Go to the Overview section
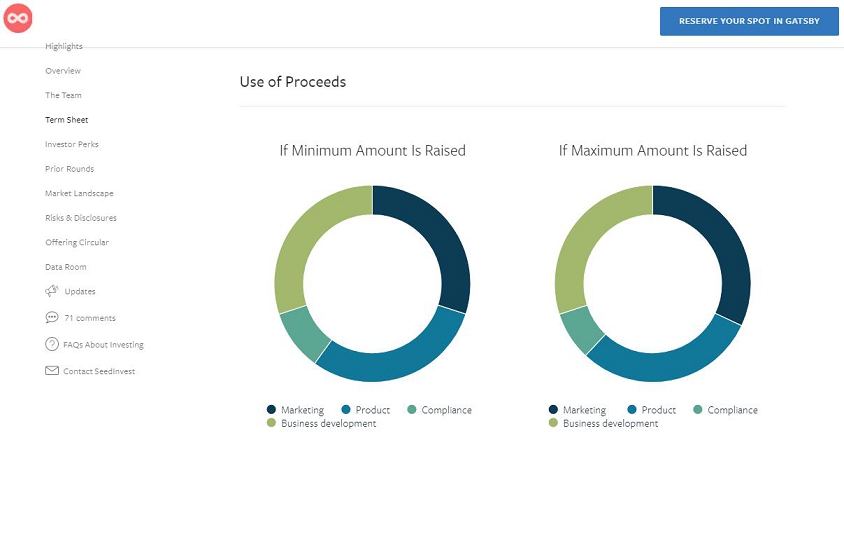The image size is (844, 536). pyautogui.click(x=63, y=71)
